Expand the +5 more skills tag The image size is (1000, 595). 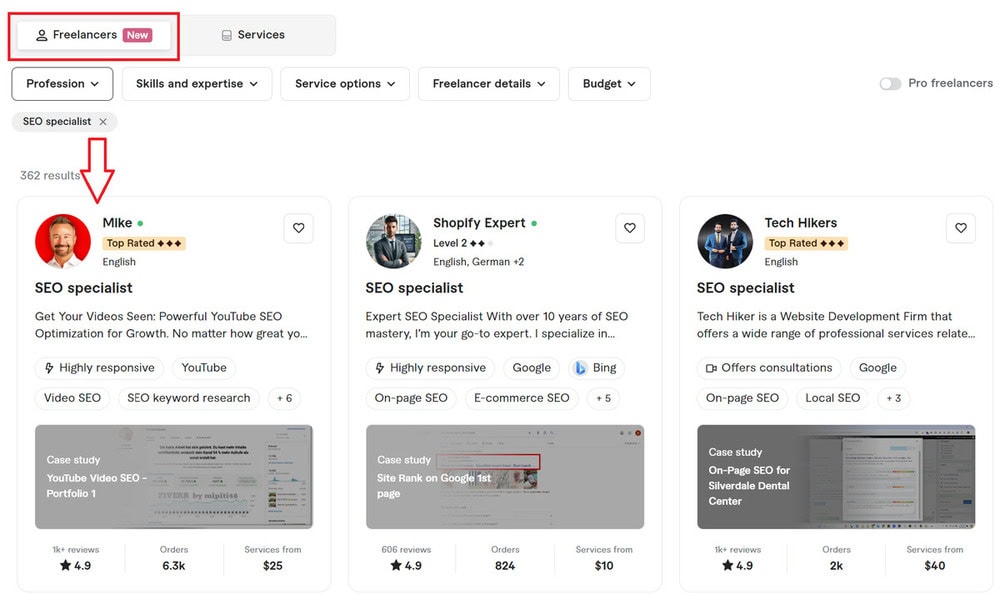[x=603, y=398]
